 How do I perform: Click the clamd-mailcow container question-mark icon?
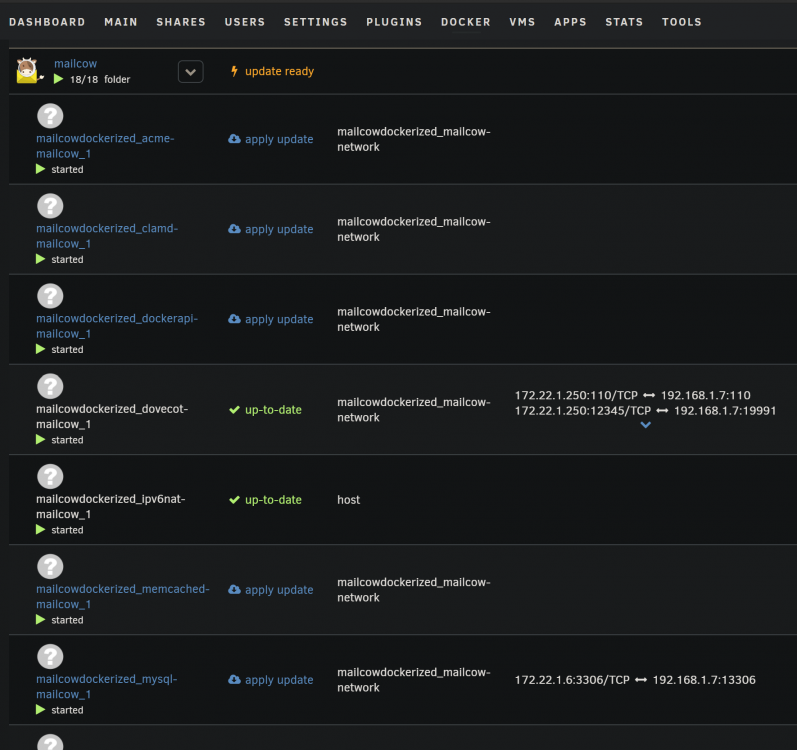point(50,206)
